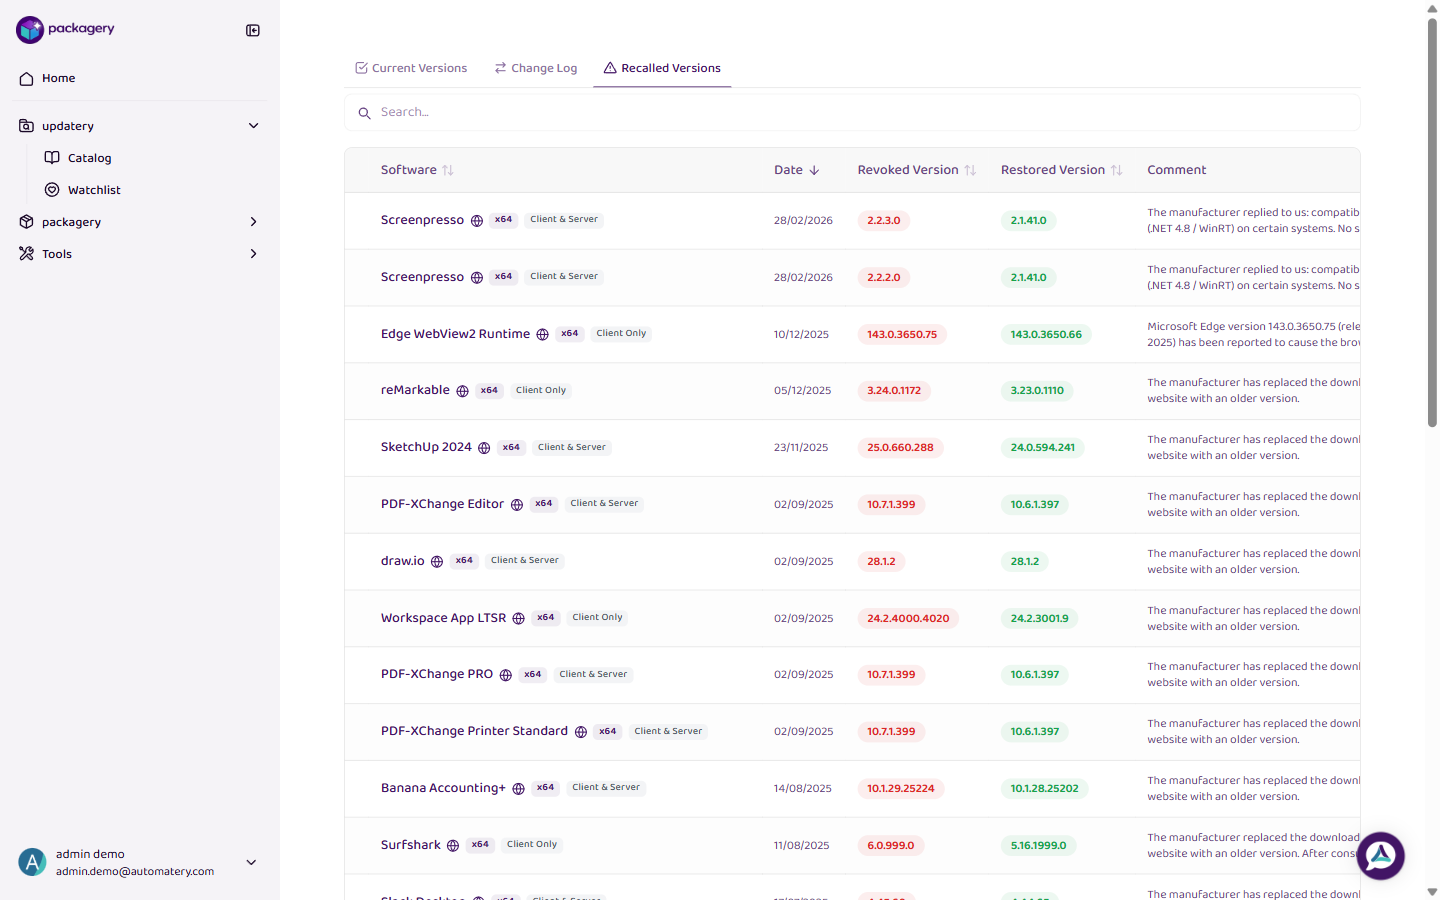Screen dimensions: 1440x900
Task: Expand the packagery sidebar section
Action: [x=253, y=222]
